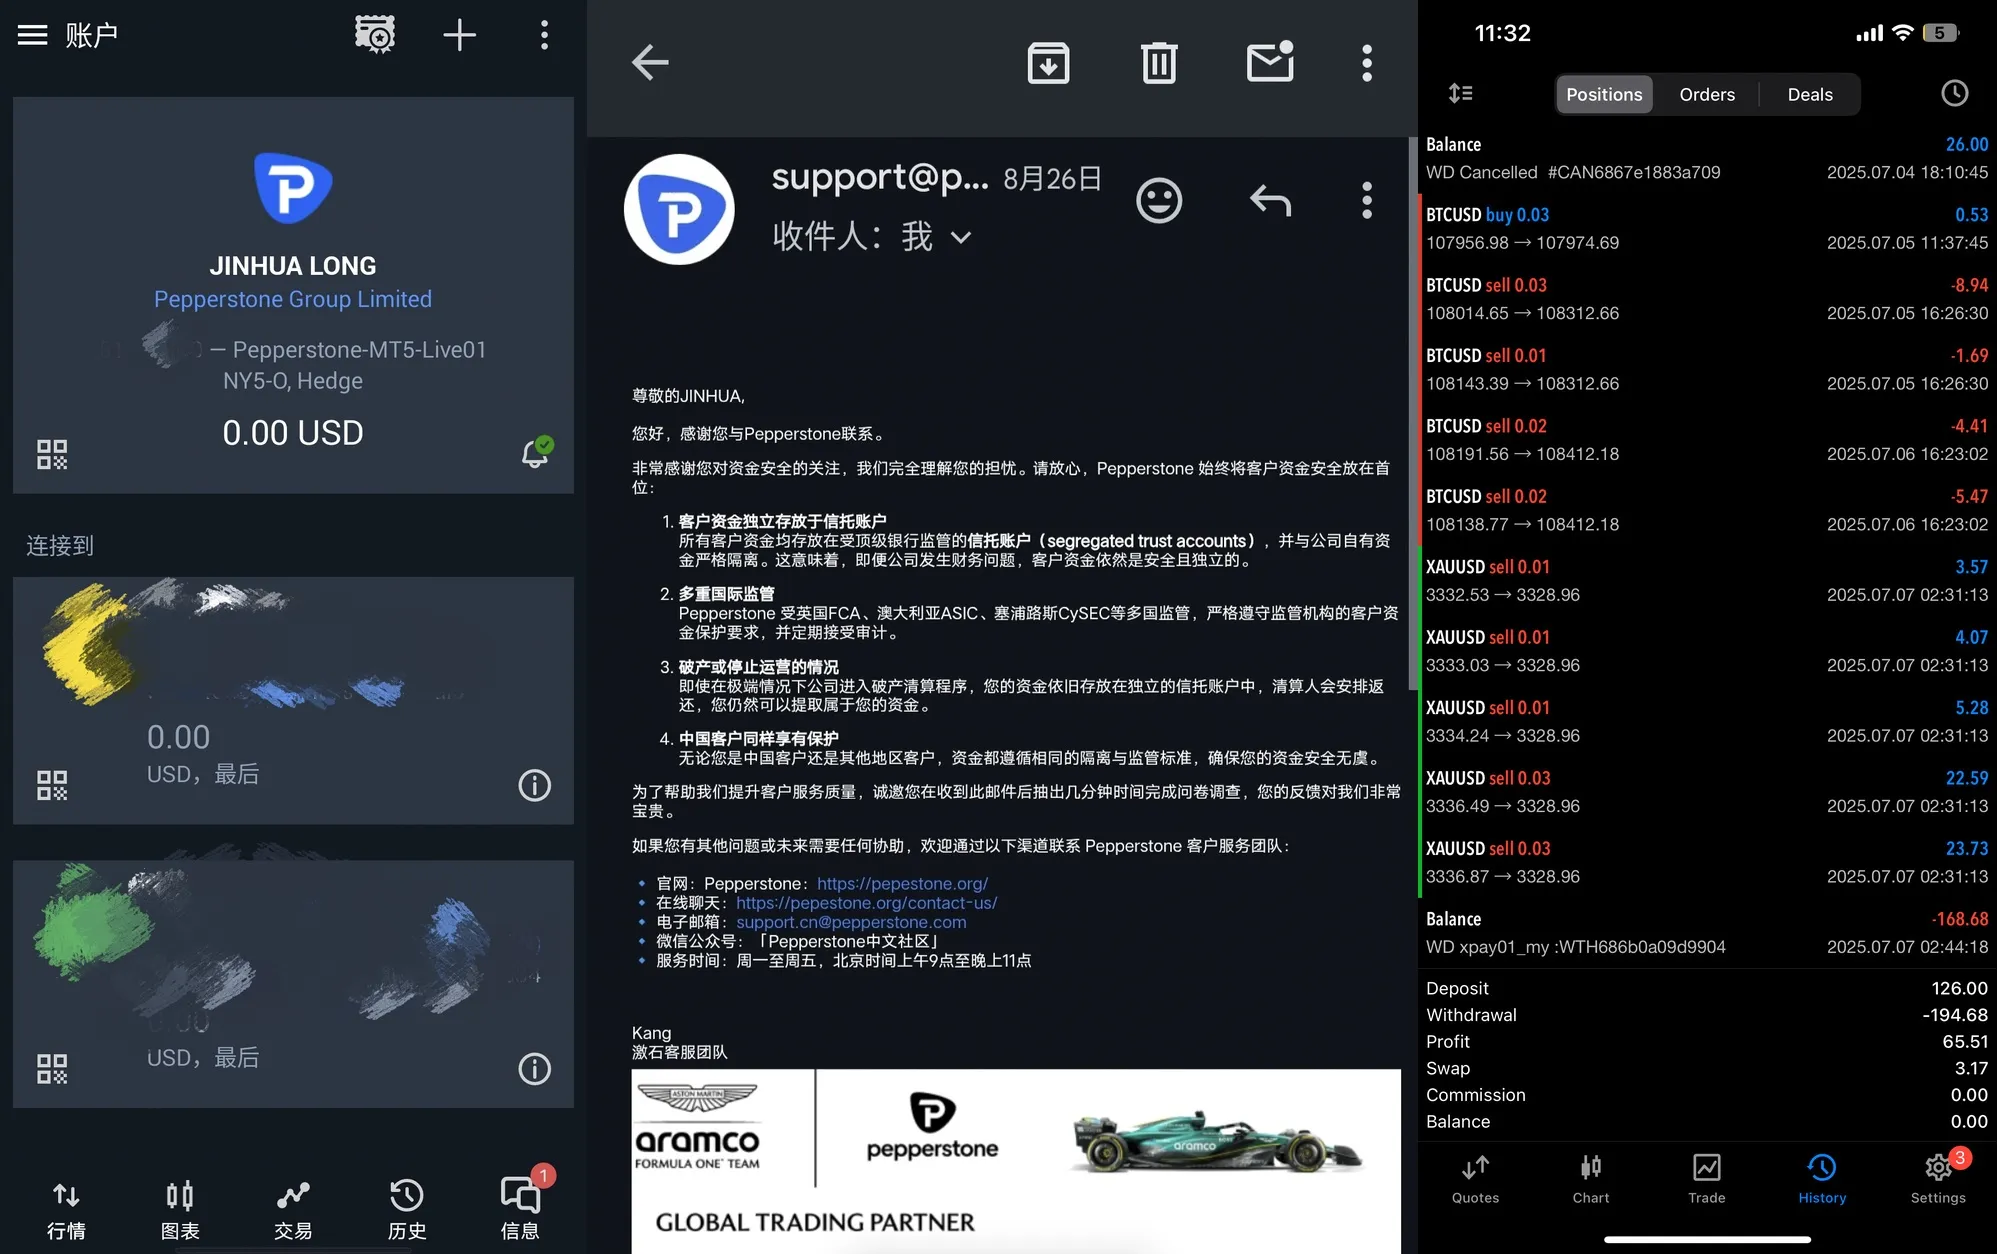This screenshot has width=2000, height=1254.
Task: Select XAUUSD sell 0.01 with 4.07 profit
Action: 1707,651
